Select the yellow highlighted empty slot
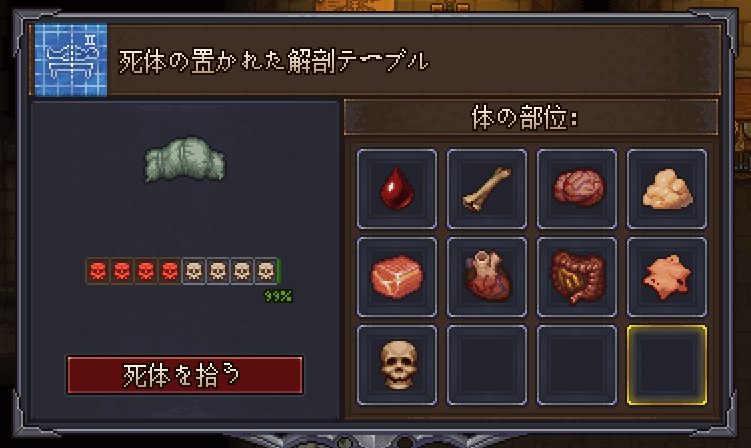751x448 pixels. tap(667, 365)
